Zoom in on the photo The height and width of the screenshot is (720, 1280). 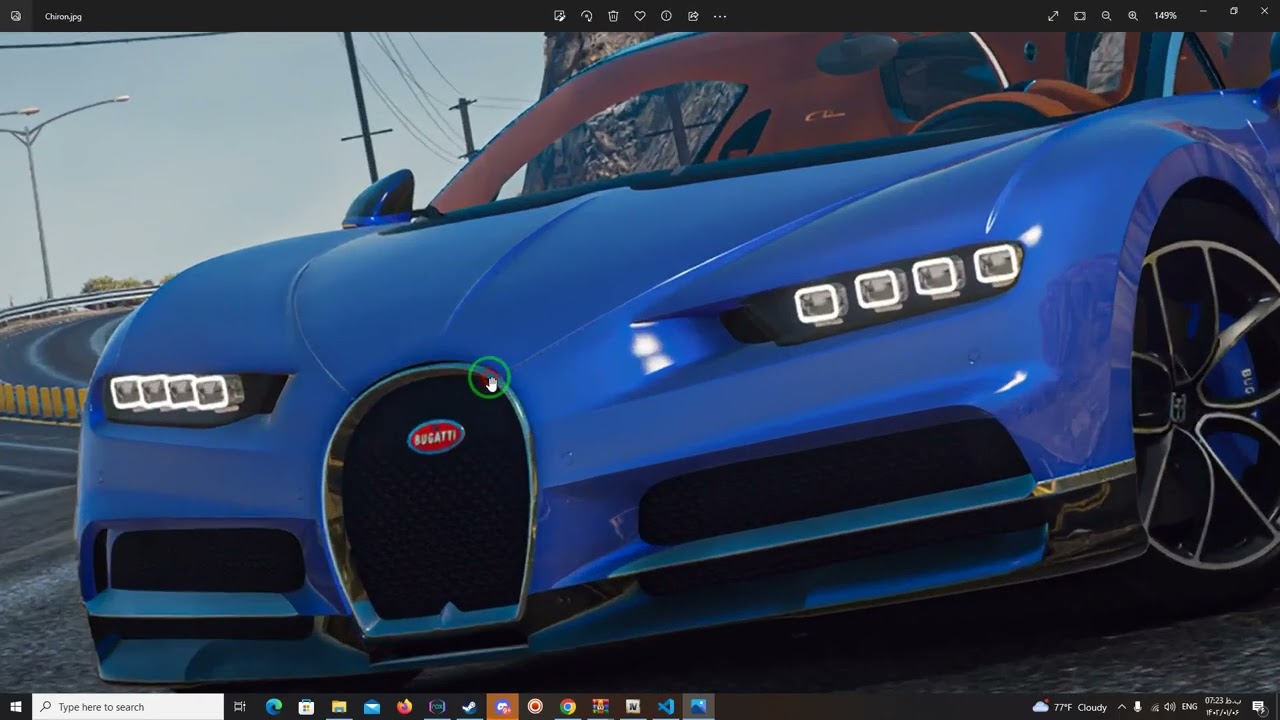1133,16
